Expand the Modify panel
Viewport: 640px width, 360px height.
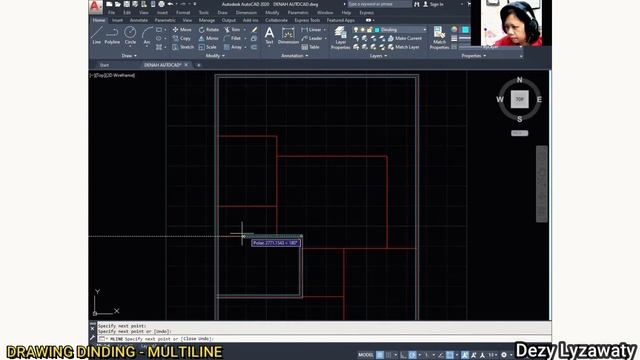coord(215,56)
